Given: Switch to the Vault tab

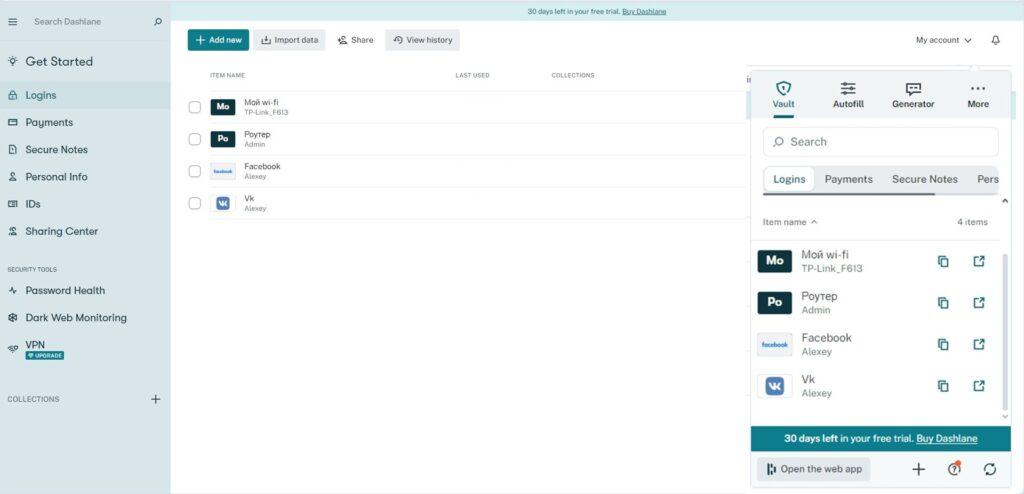Looking at the screenshot, I should 784,95.
